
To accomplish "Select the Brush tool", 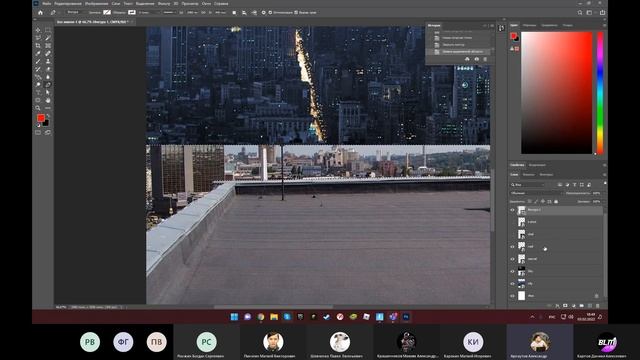I will point(38,61).
